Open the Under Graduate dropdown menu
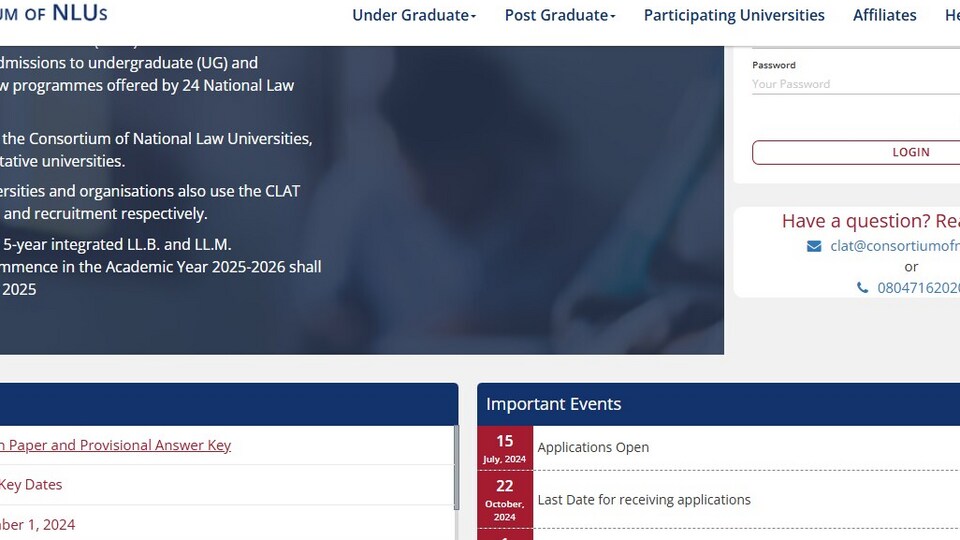Viewport: 960px width, 540px height. tap(414, 15)
